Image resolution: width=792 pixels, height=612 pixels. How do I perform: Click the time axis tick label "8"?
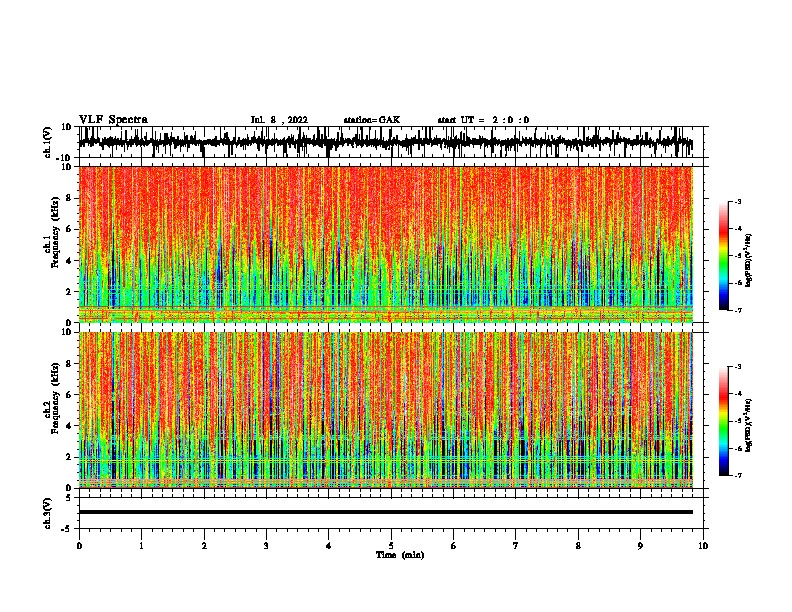(578, 545)
